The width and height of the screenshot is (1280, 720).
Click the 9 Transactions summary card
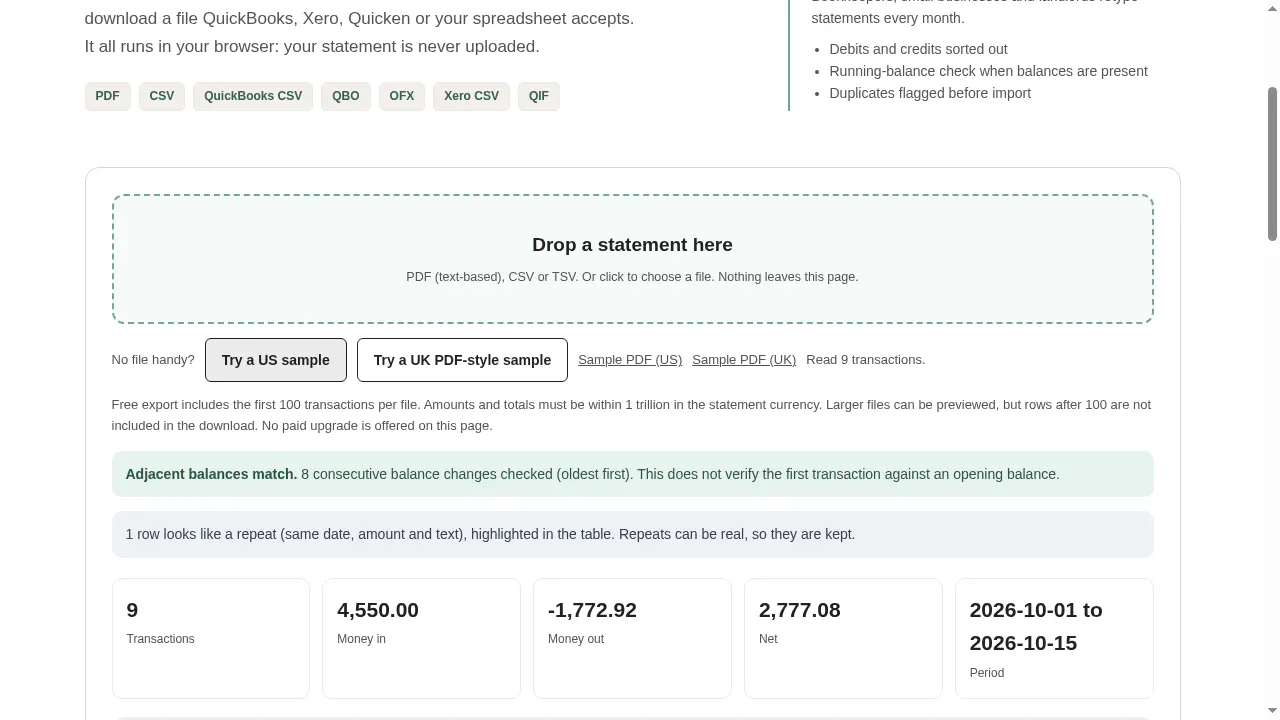[211, 638]
